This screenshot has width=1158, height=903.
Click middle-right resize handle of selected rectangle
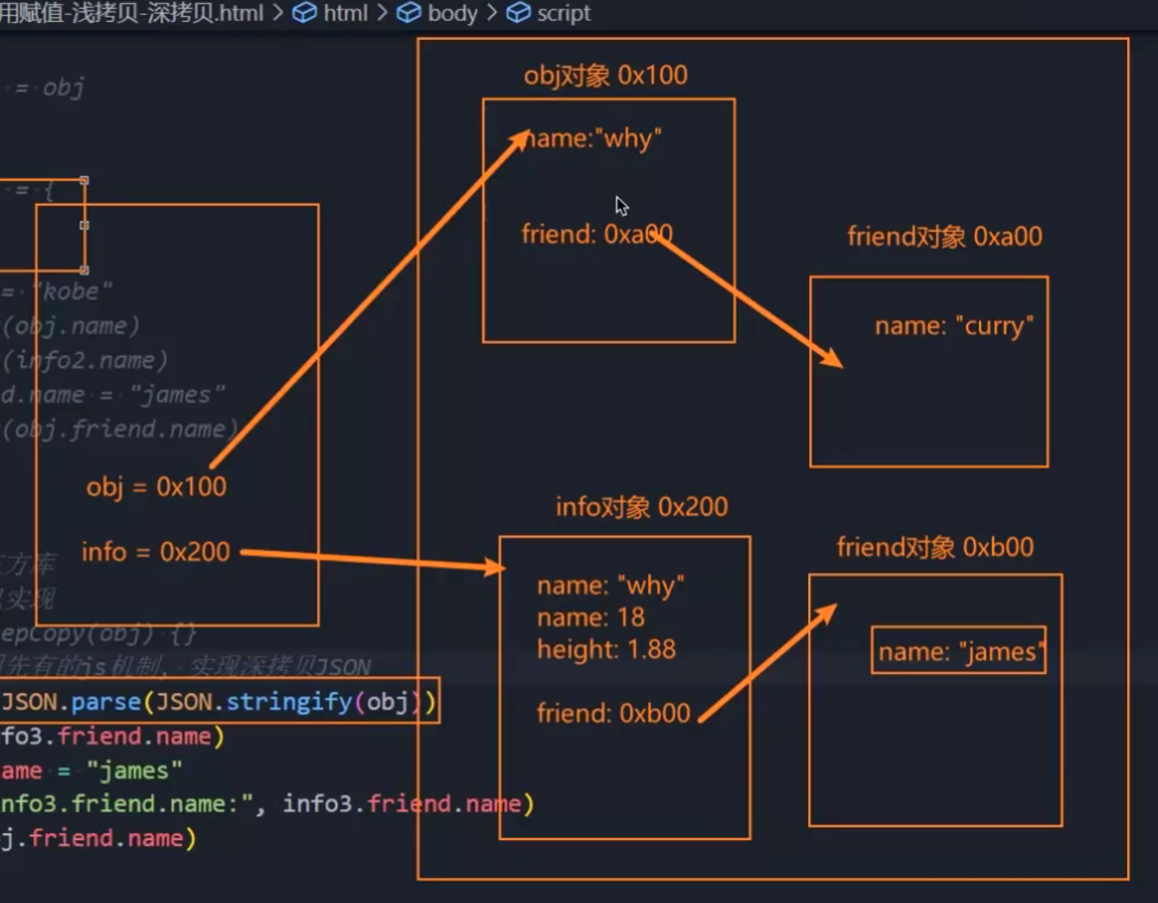pos(84,225)
